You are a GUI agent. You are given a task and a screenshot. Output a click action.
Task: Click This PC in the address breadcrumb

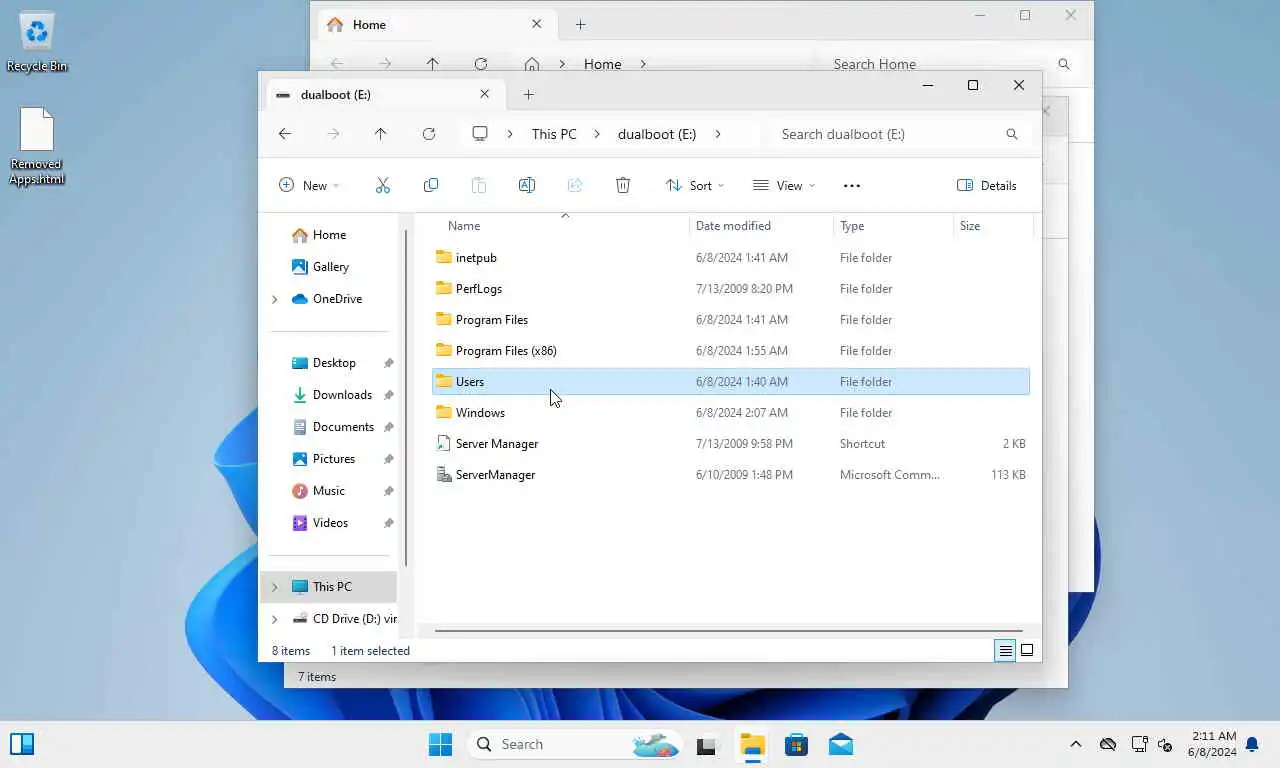tap(554, 134)
